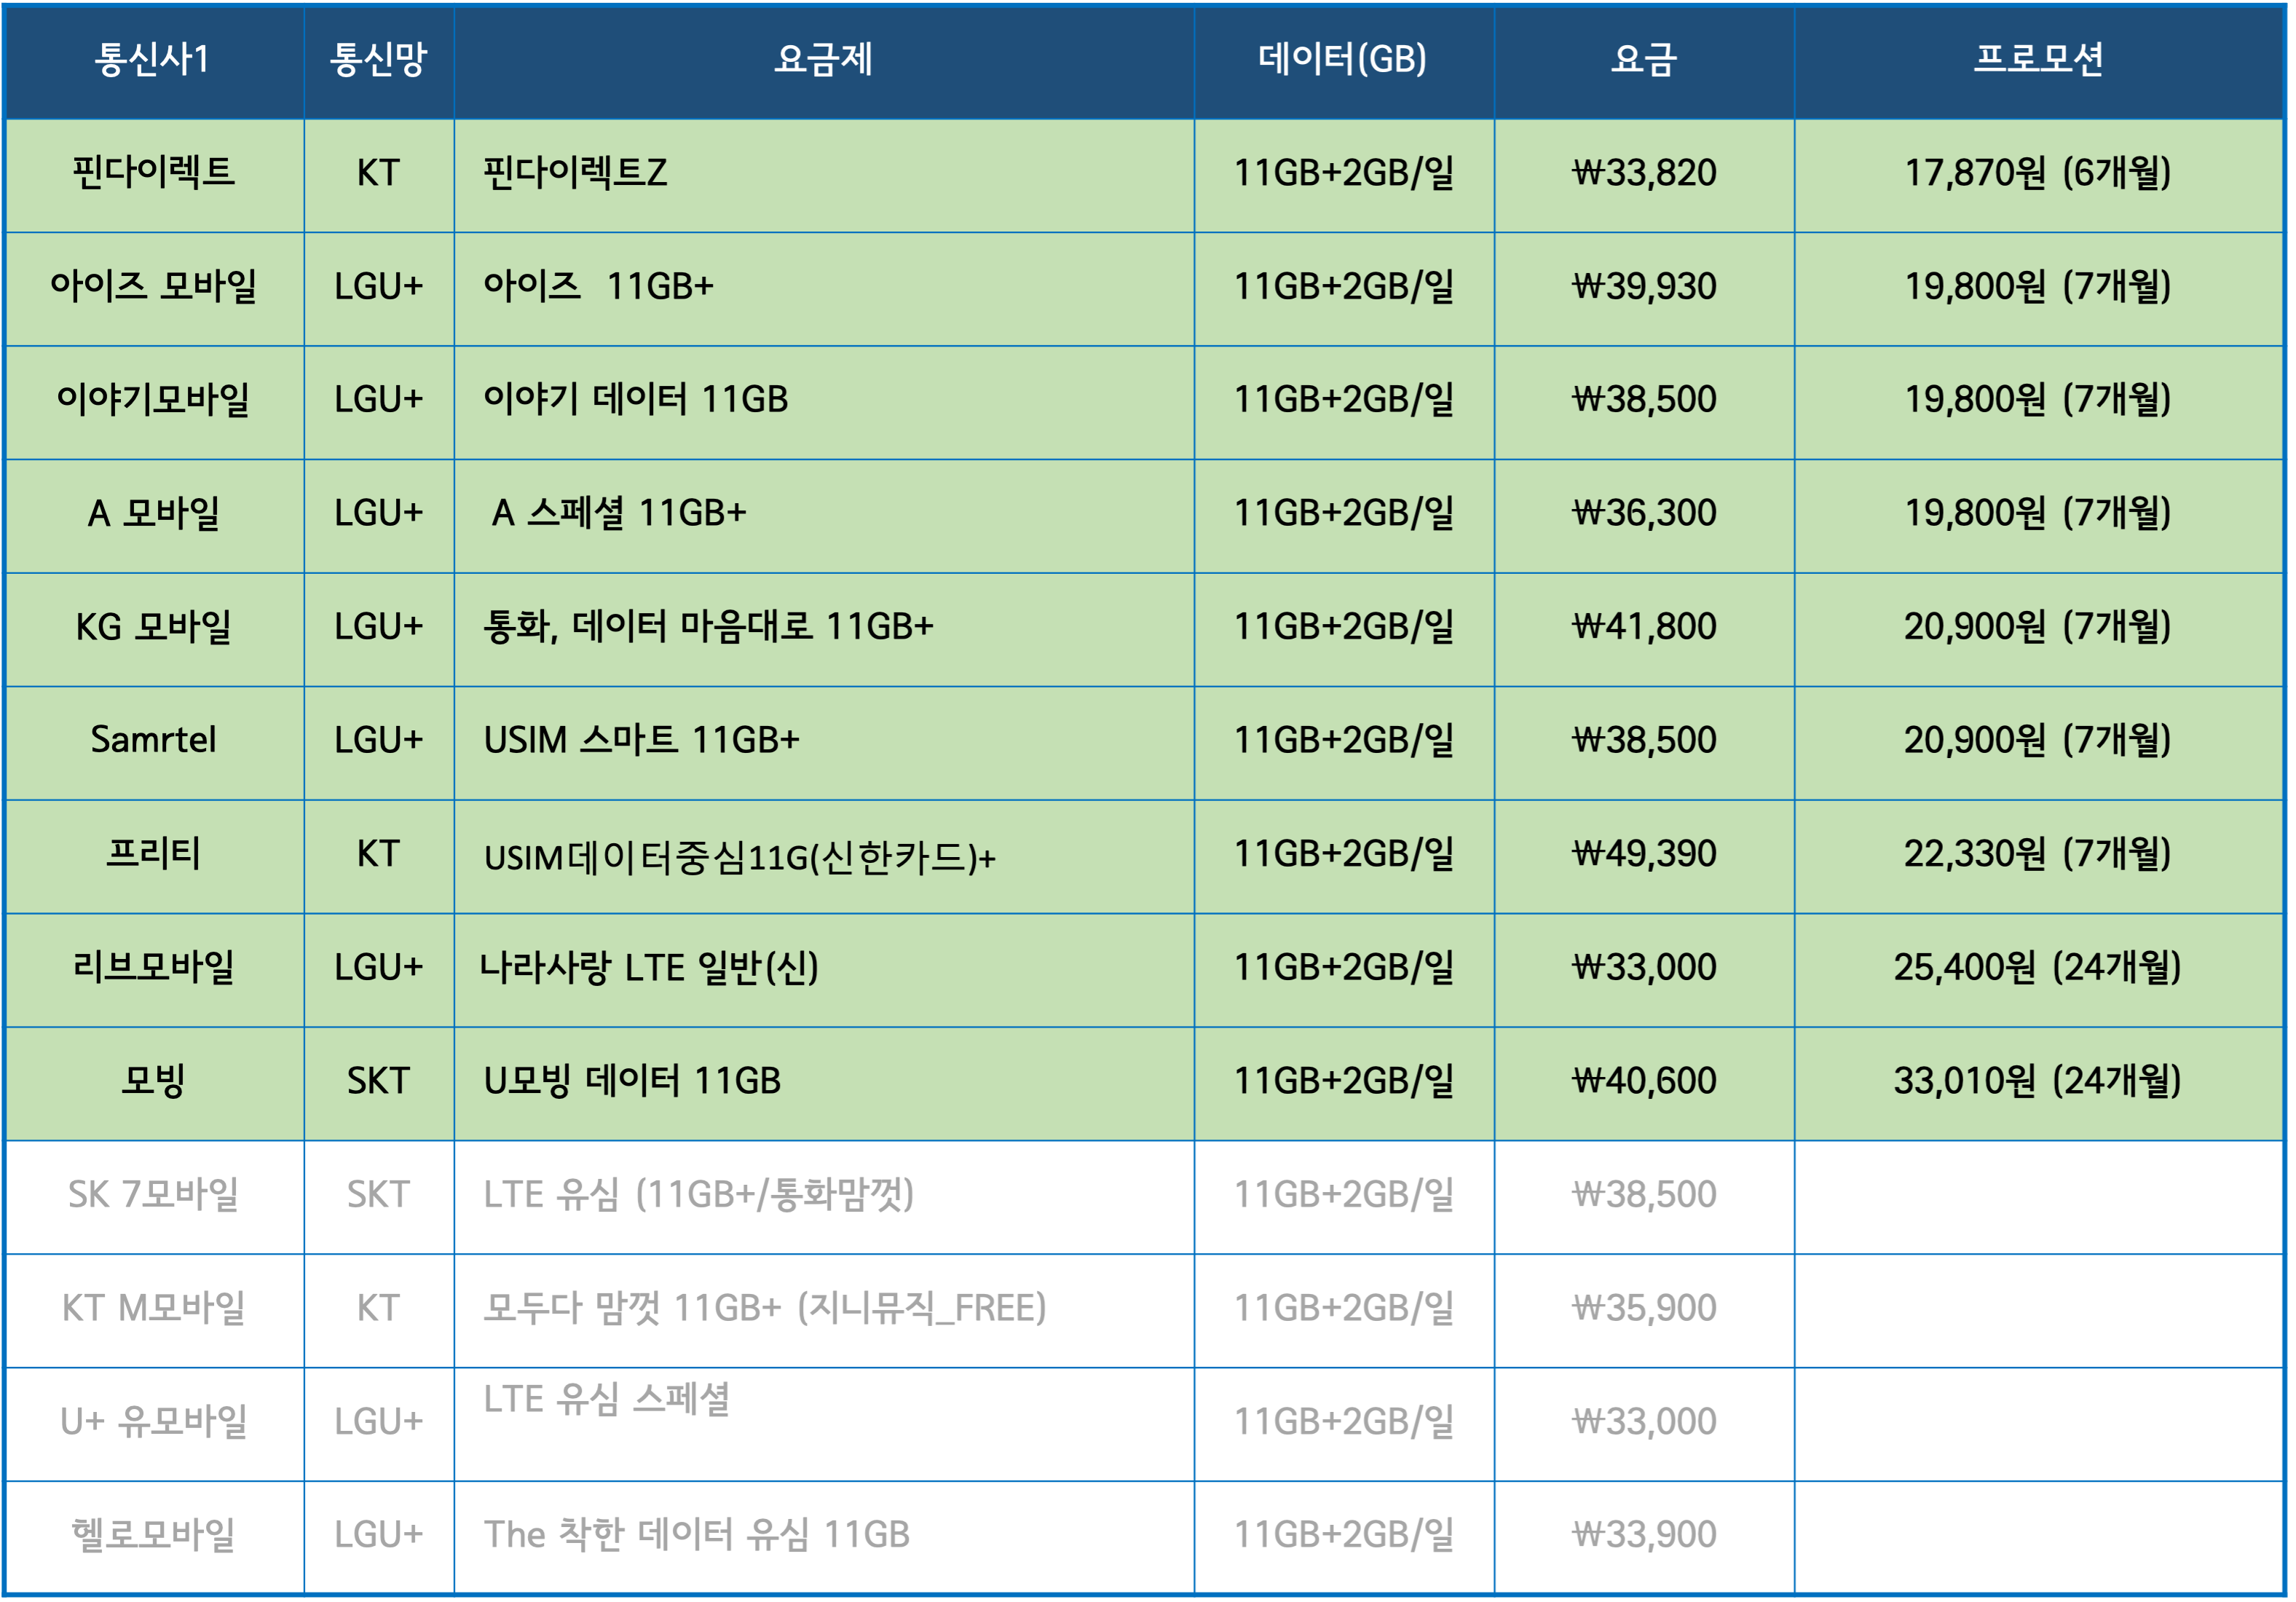The width and height of the screenshot is (2296, 1602).
Task: Click the ₩35,900 price cell
Action: (x=1644, y=1310)
